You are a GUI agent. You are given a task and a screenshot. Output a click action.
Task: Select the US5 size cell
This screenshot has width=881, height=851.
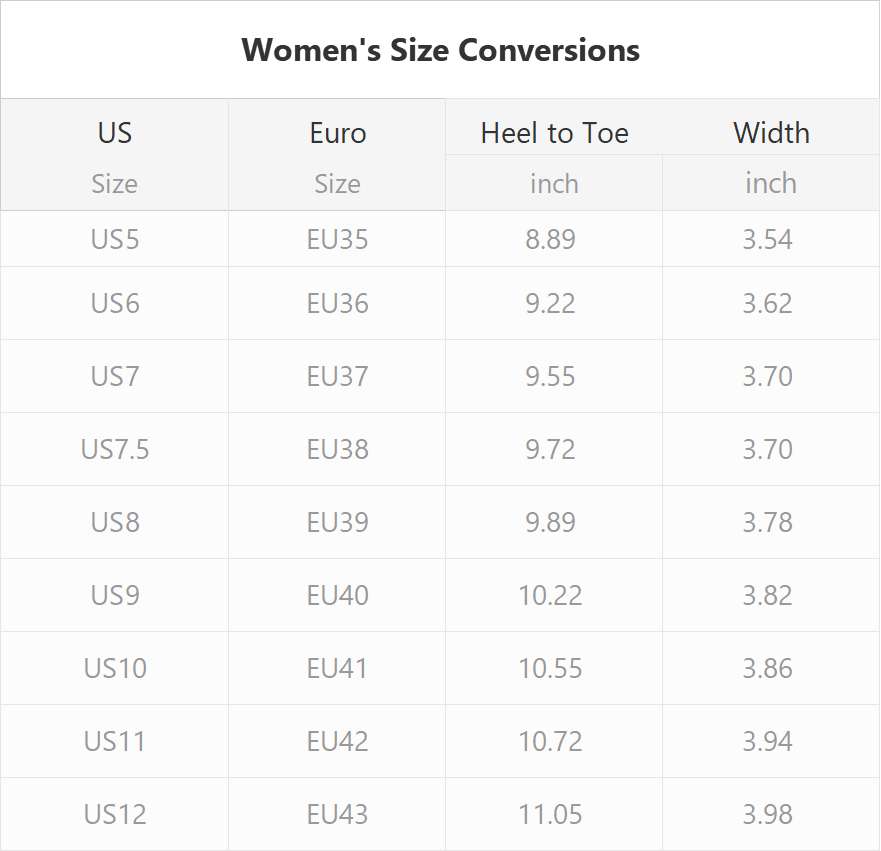click(x=115, y=239)
